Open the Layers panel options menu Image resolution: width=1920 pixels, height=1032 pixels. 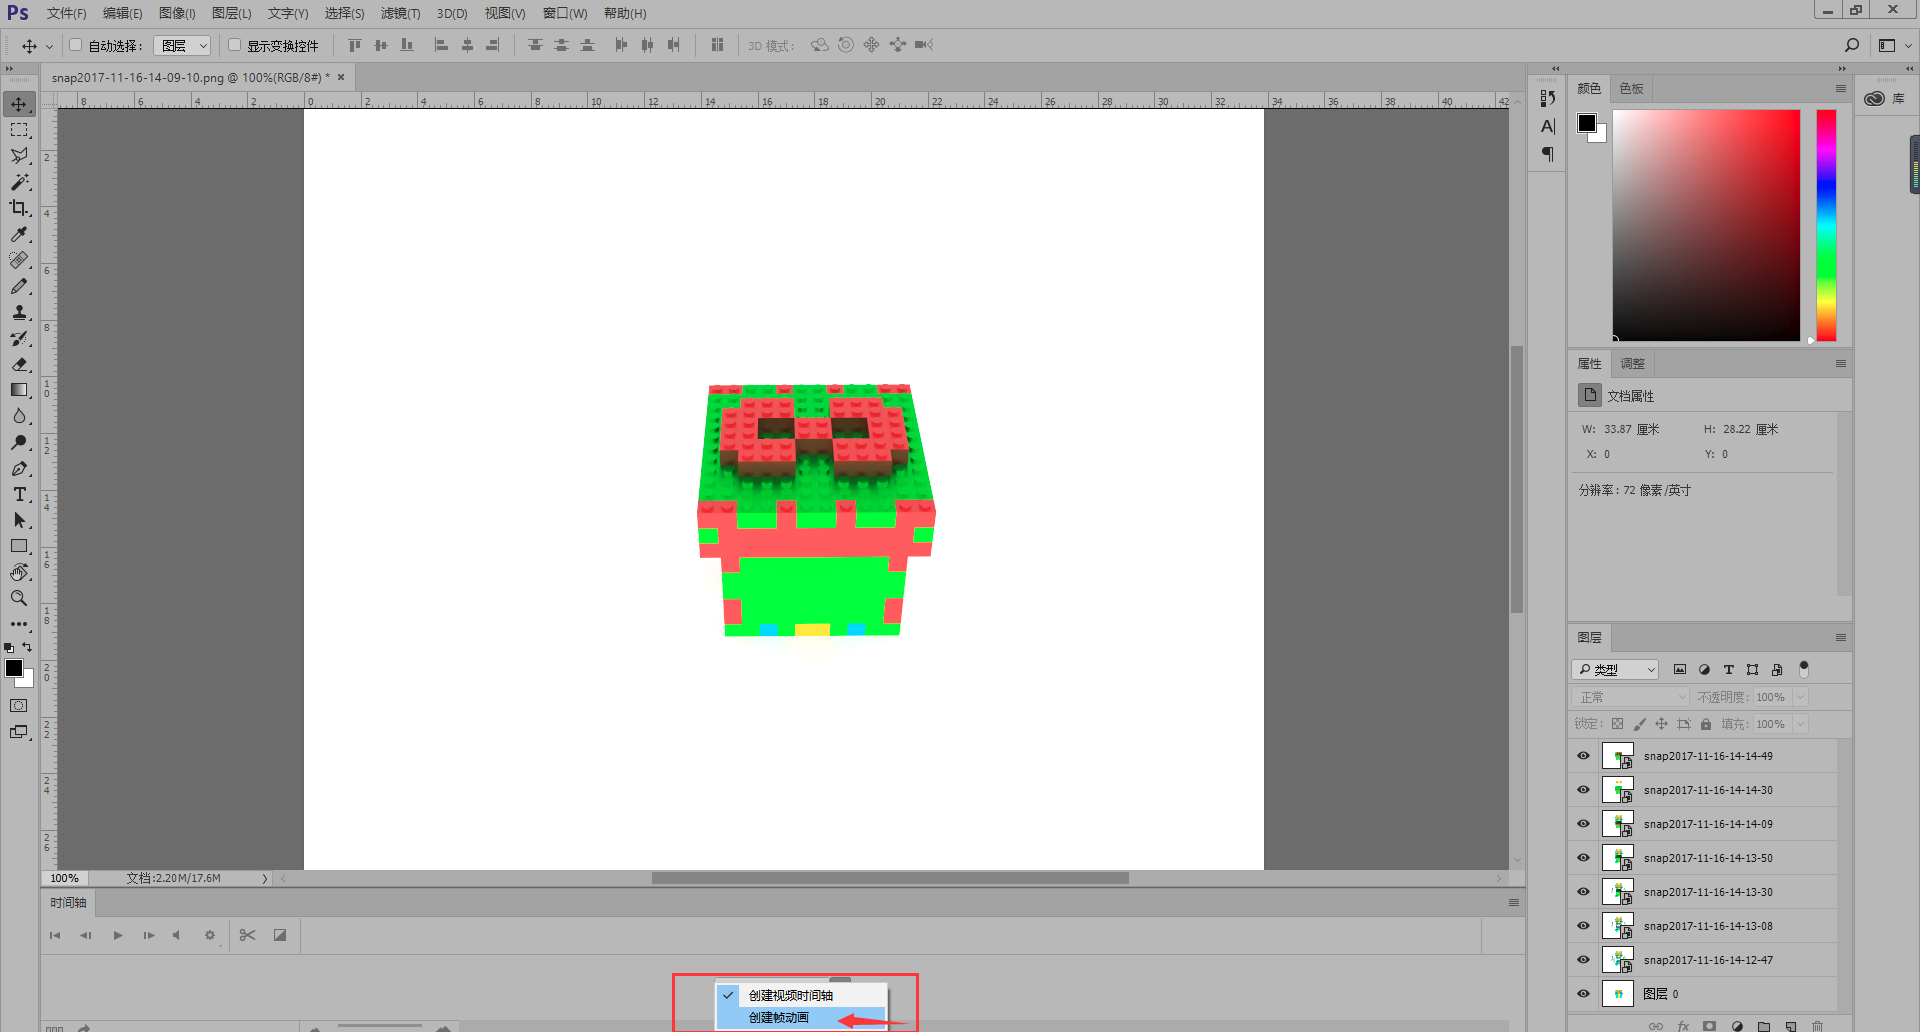point(1841,638)
